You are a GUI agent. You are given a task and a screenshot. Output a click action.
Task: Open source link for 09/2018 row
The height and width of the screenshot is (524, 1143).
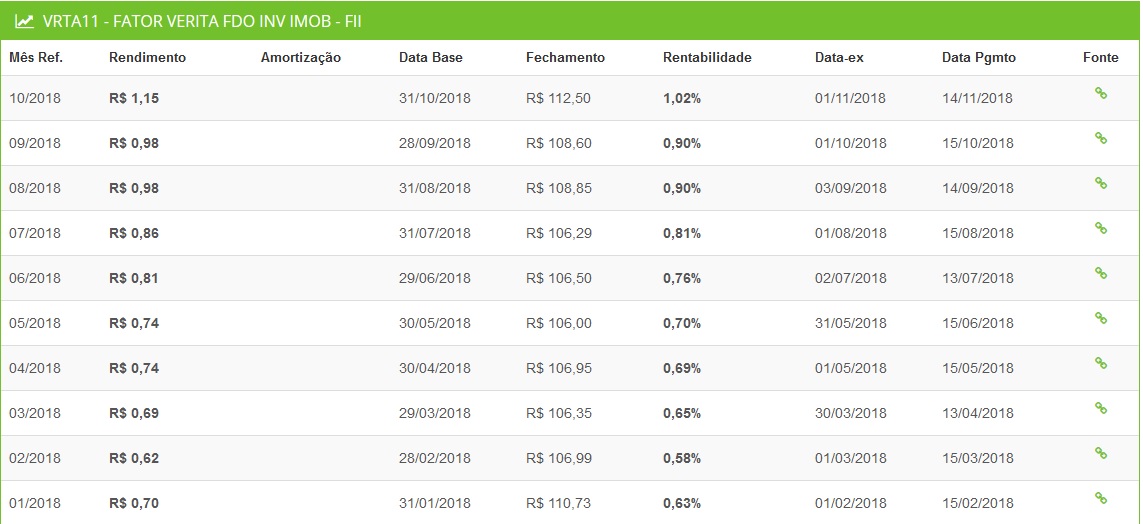click(1100, 138)
